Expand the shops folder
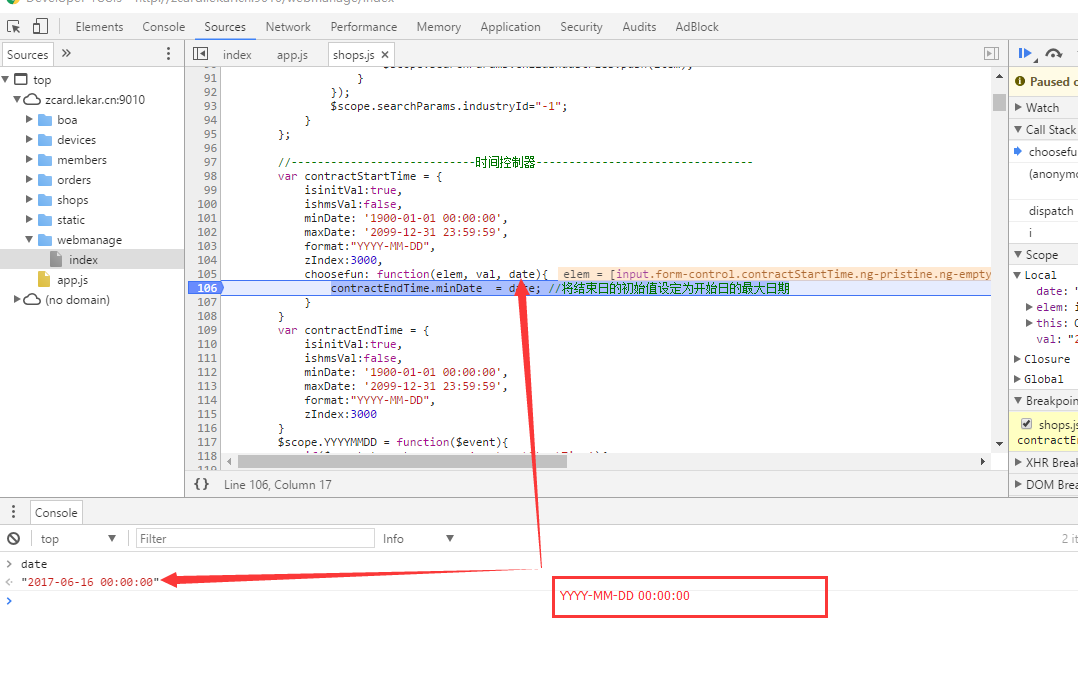The image size is (1078, 693). (29, 199)
